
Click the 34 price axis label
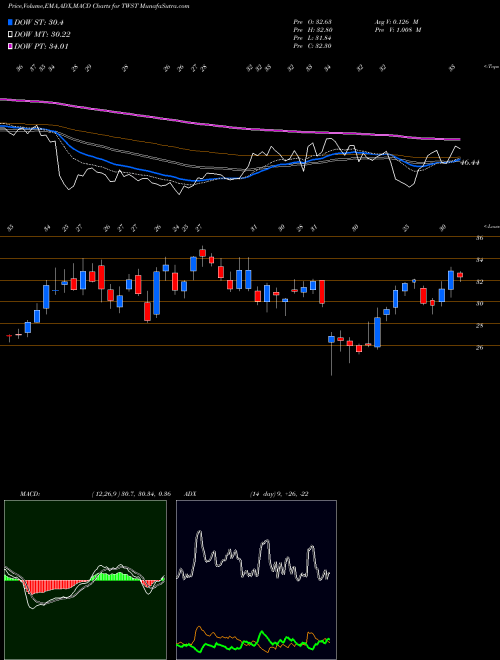[479, 260]
